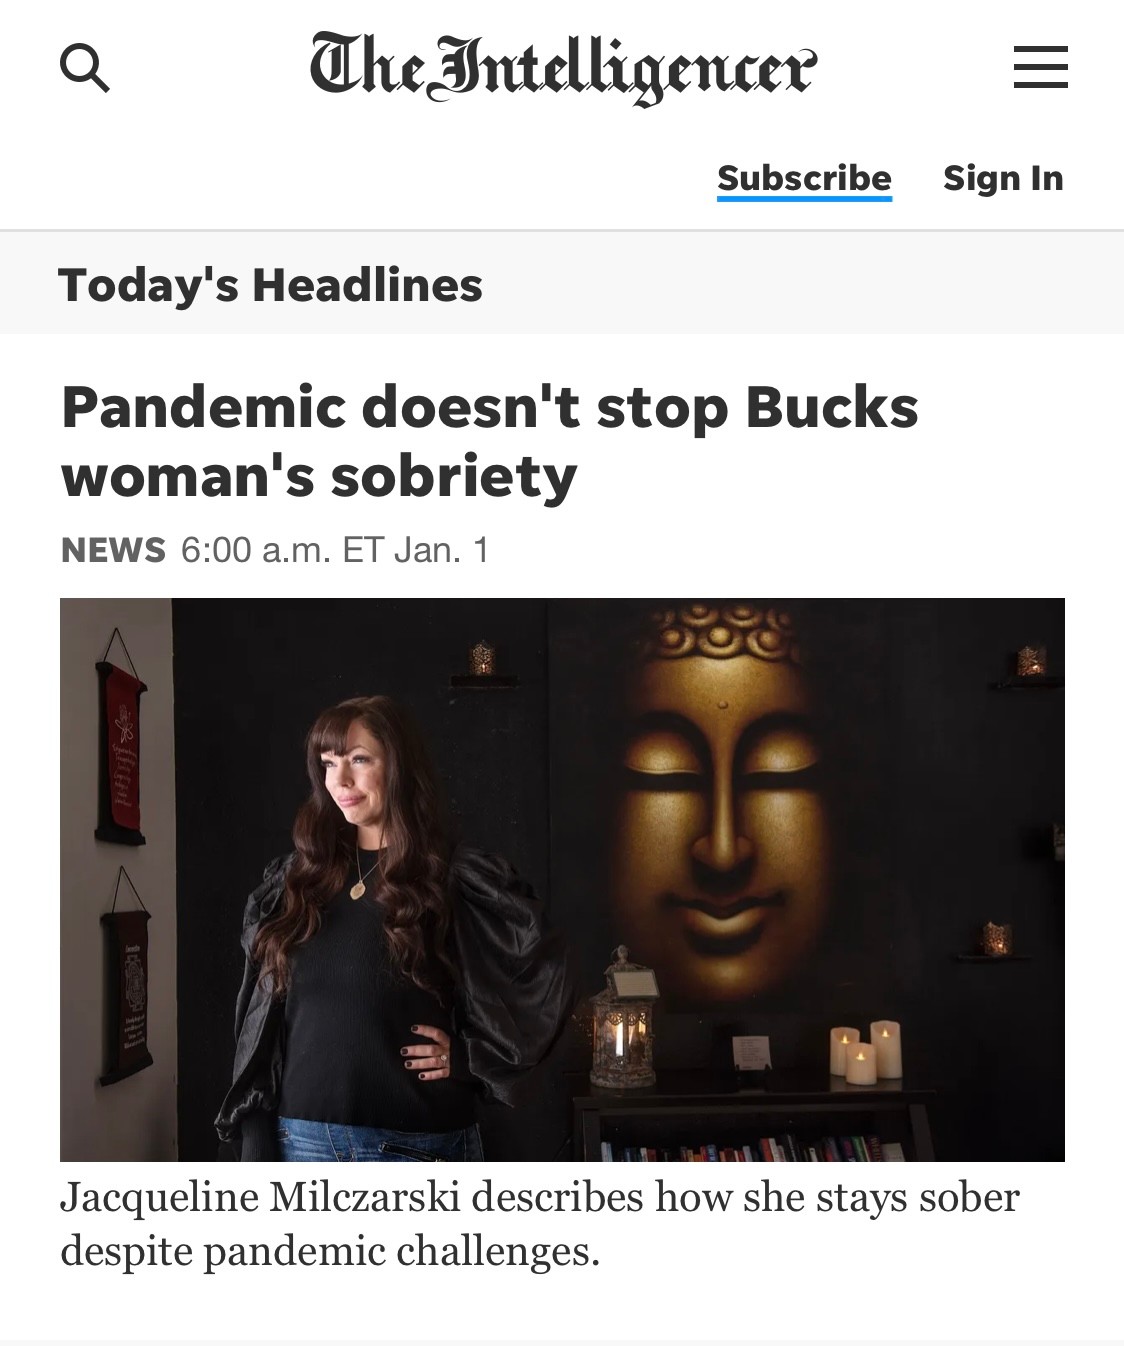The image size is (1124, 1346).
Task: Click the glass lantern in the article photo
Action: pyautogui.click(x=624, y=1018)
